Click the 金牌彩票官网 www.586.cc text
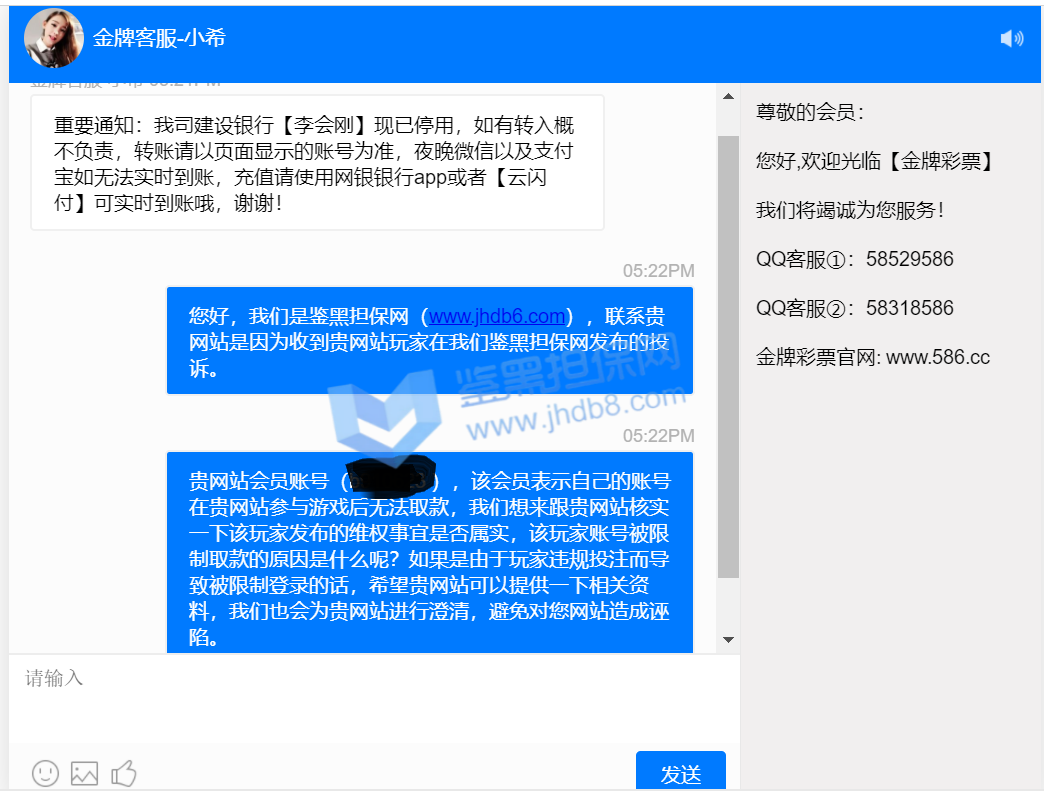The width and height of the screenshot is (1044, 794). pyautogui.click(x=872, y=357)
